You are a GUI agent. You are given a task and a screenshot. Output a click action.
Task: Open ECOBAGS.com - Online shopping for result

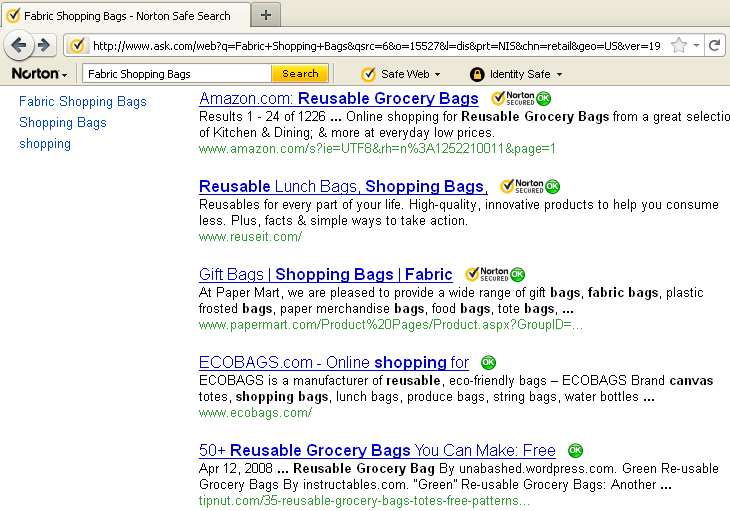click(x=334, y=362)
